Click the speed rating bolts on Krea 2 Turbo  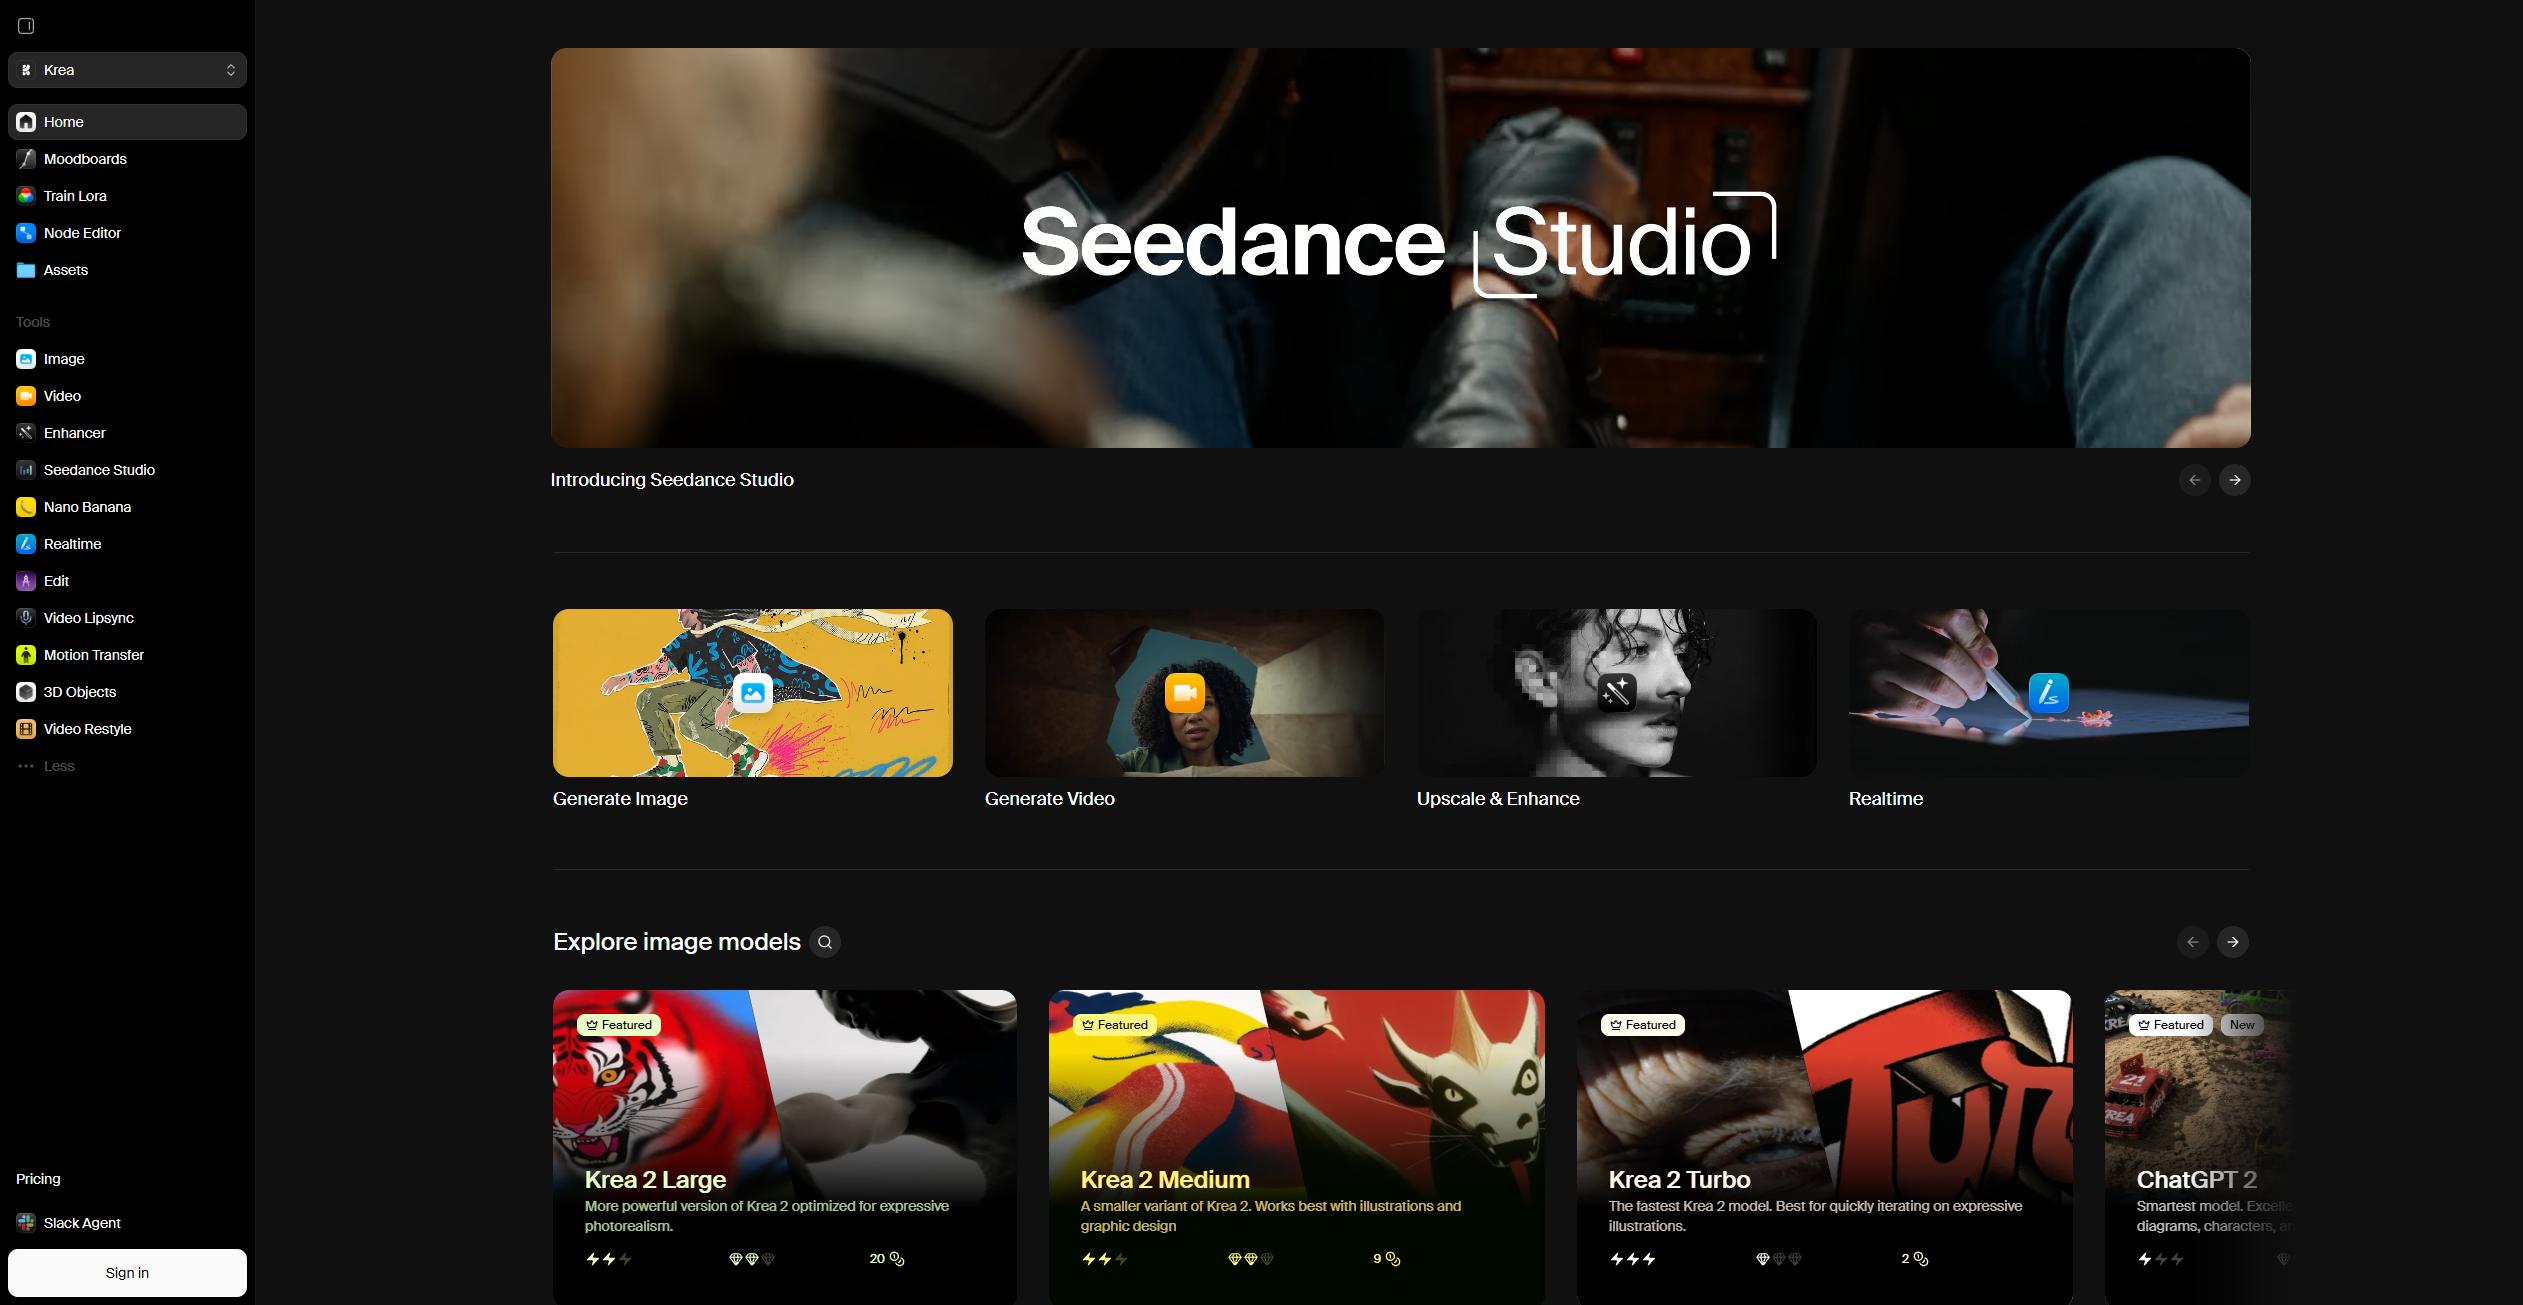tap(1633, 1259)
